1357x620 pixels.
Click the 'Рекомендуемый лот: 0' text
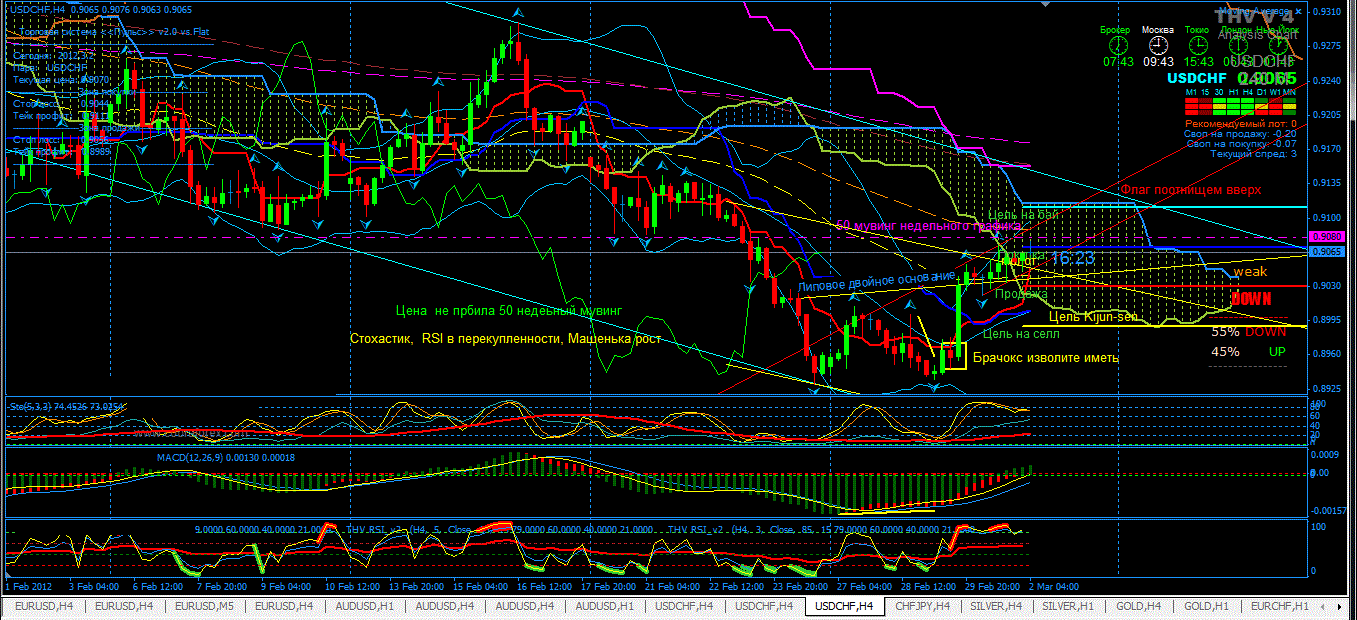pyautogui.click(x=1240, y=124)
